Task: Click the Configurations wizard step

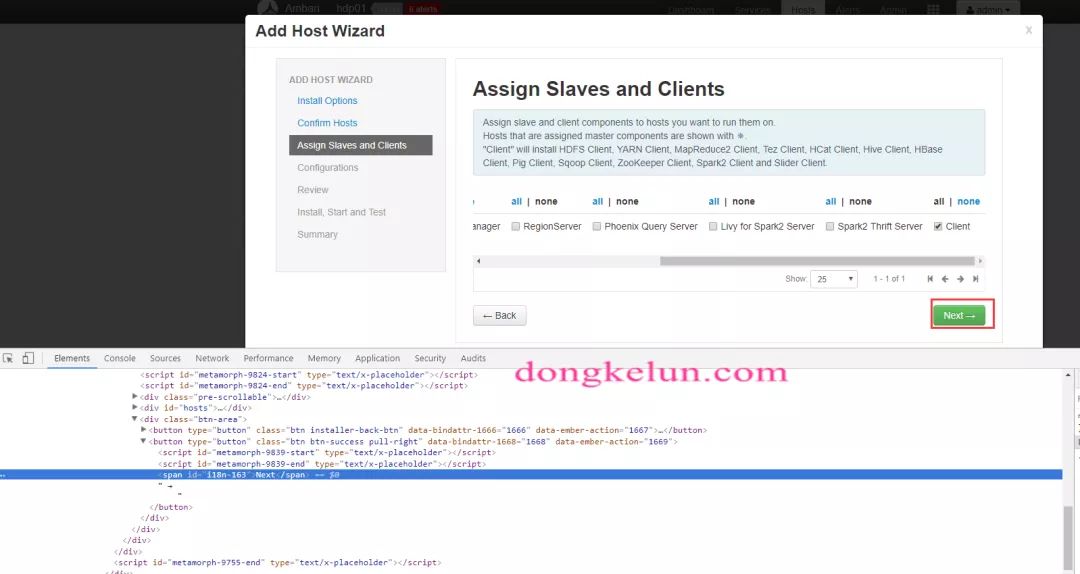Action: click(x=328, y=167)
